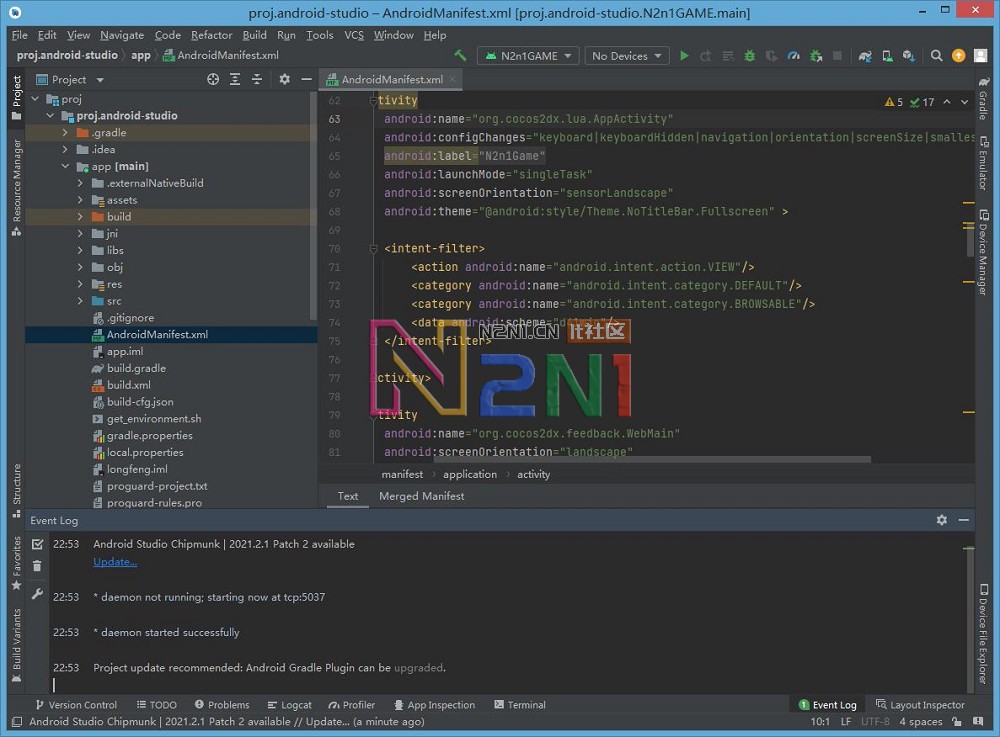
Task: Hide the Event Log panel
Action: (x=962, y=520)
